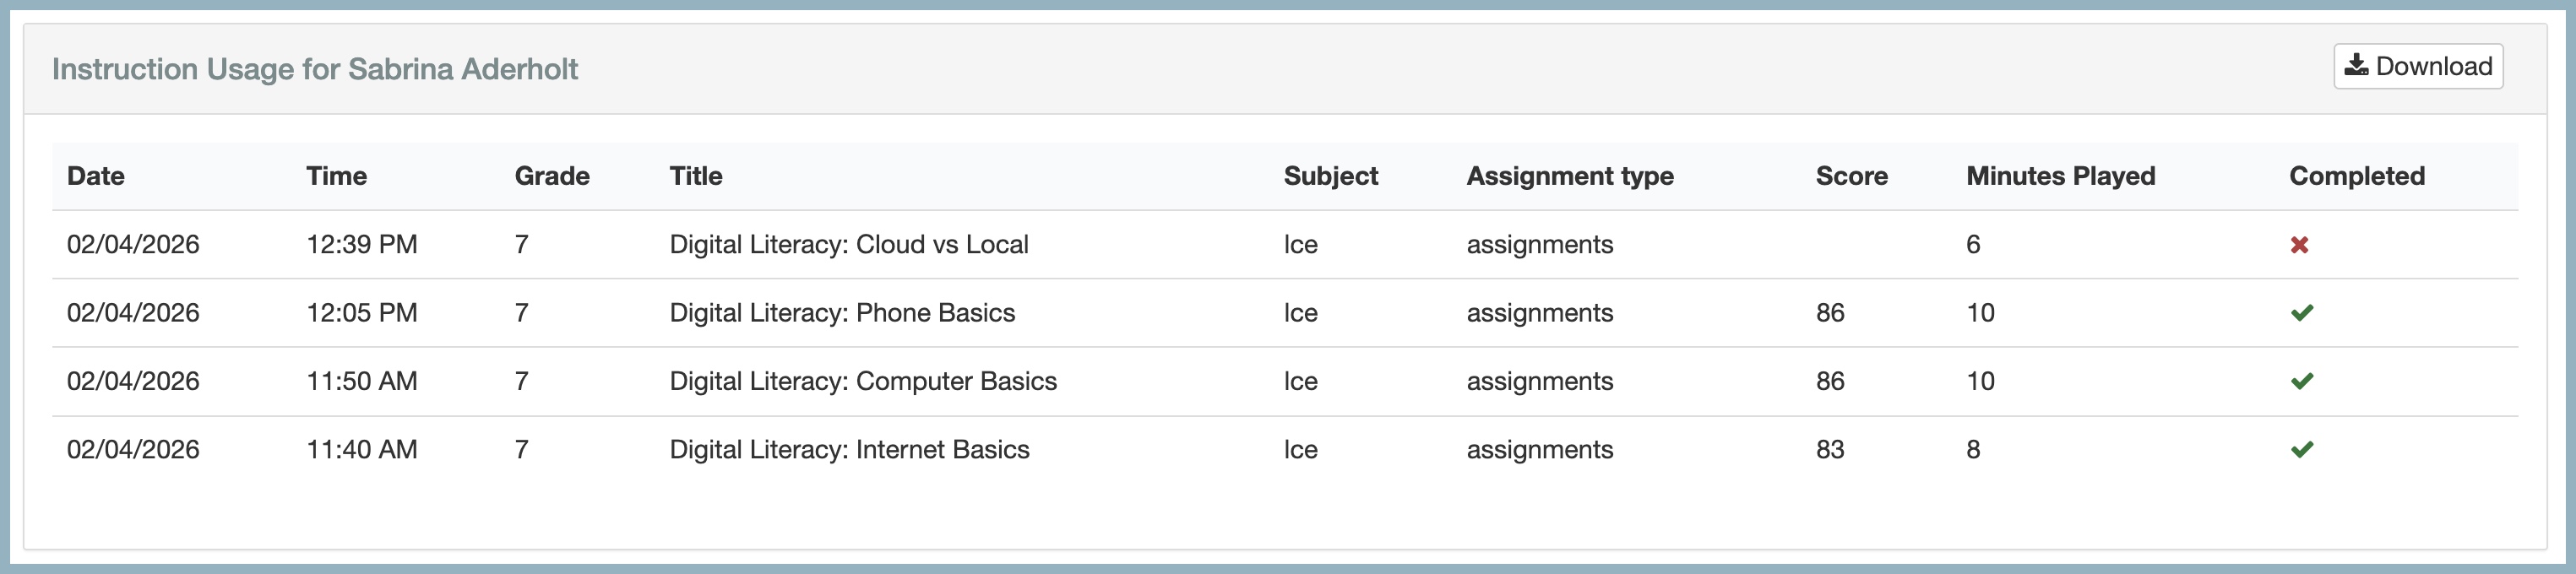Click the score 83 for Internet Basics
Viewport: 2576px width, 574px height.
tap(1830, 450)
